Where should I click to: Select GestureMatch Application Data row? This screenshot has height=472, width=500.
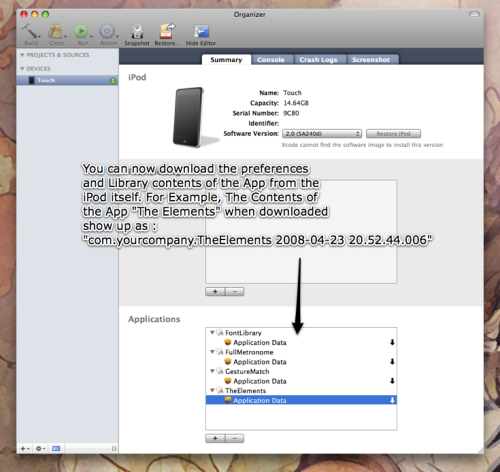[301, 381]
